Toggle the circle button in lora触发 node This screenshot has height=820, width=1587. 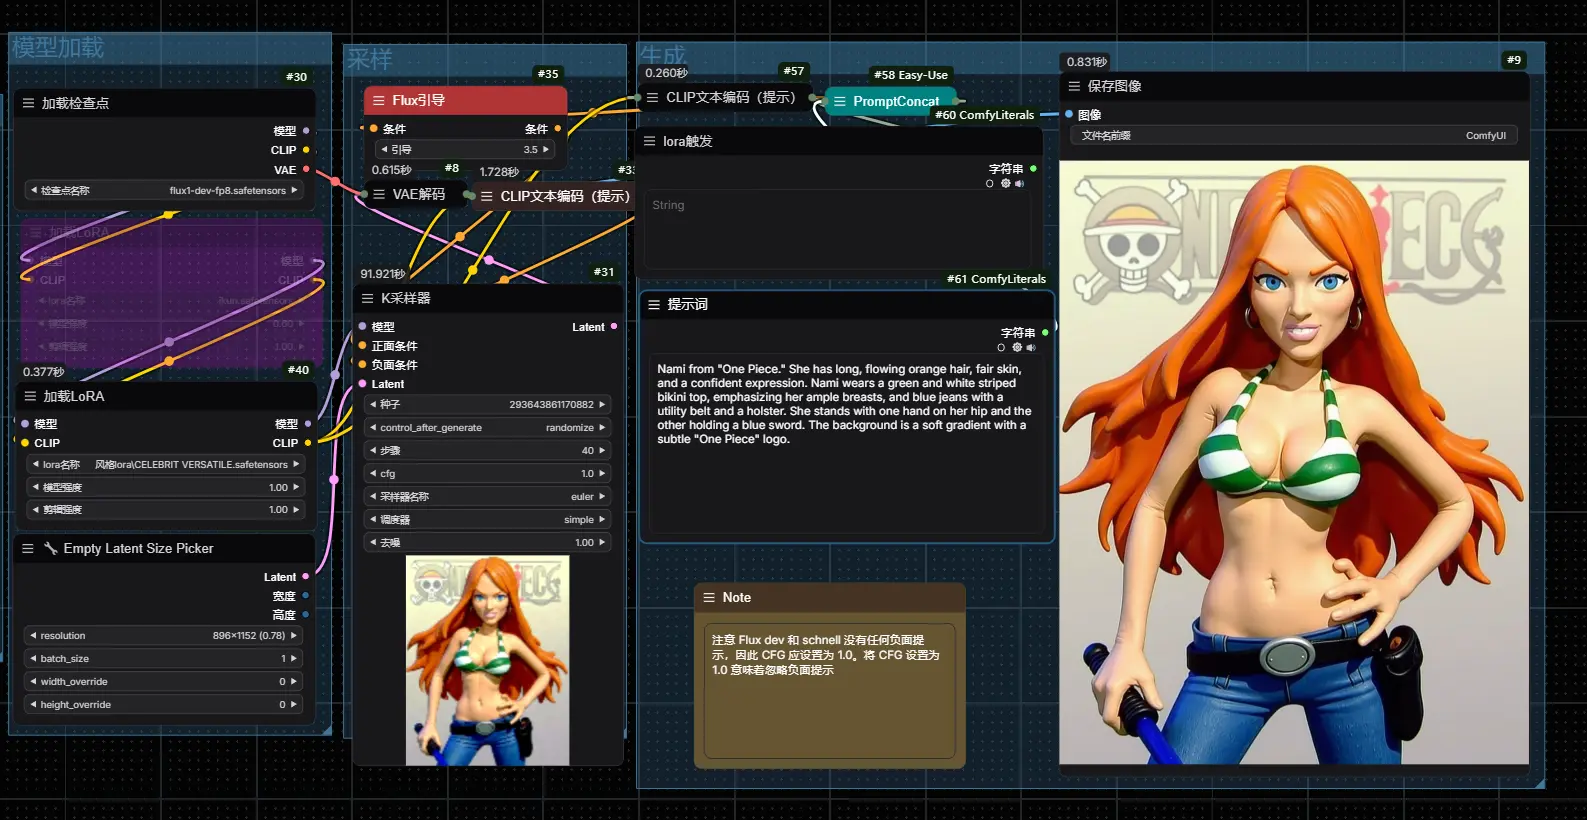[990, 183]
